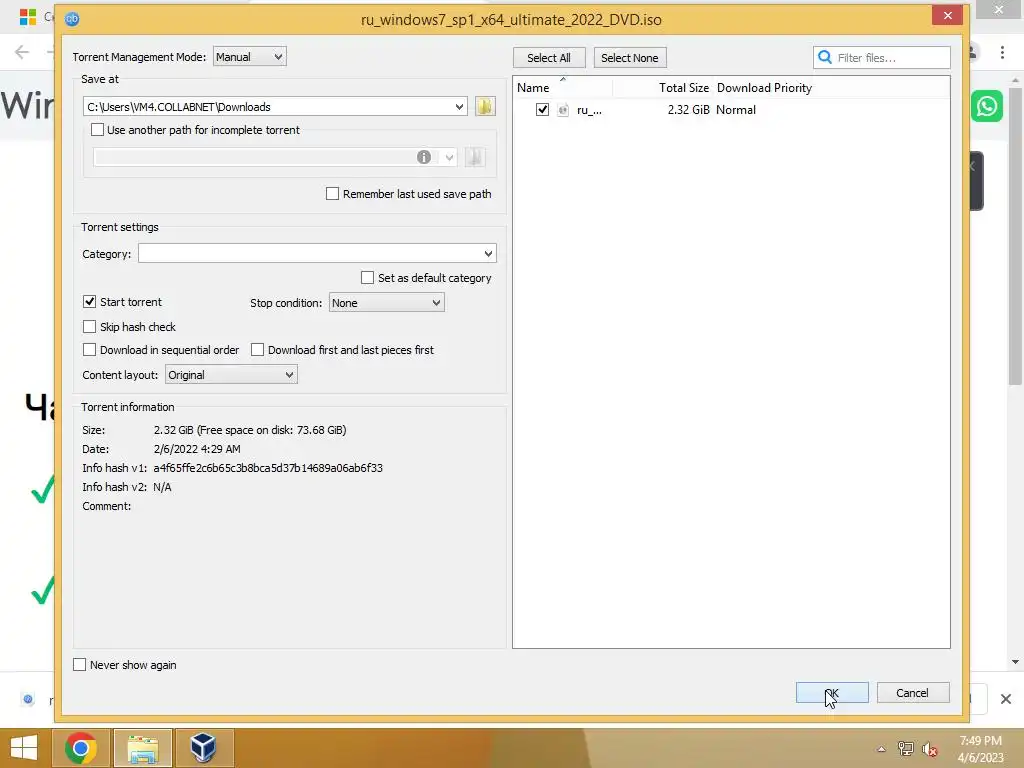Open Google Chrome from the taskbar
Screen dimensions: 1024x768
(x=81, y=748)
